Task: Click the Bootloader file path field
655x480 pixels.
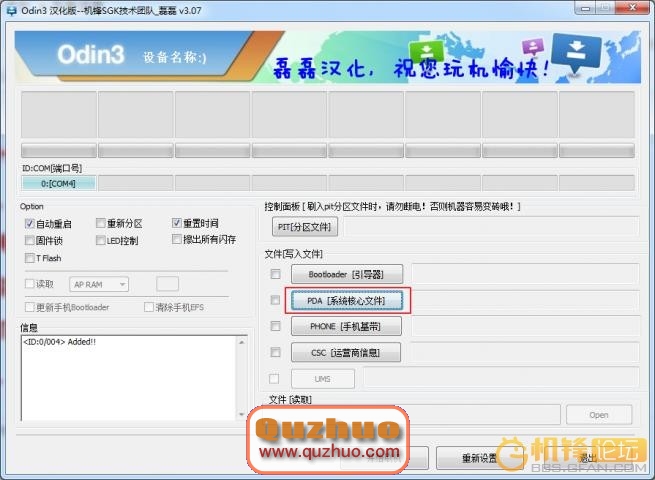Action: click(525, 274)
